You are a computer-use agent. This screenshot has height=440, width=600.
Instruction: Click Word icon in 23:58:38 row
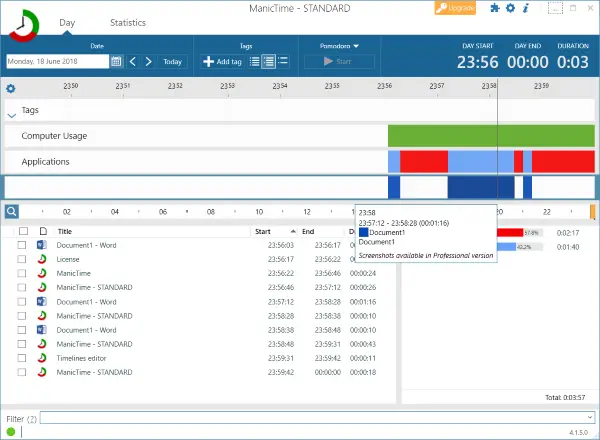pos(42,330)
